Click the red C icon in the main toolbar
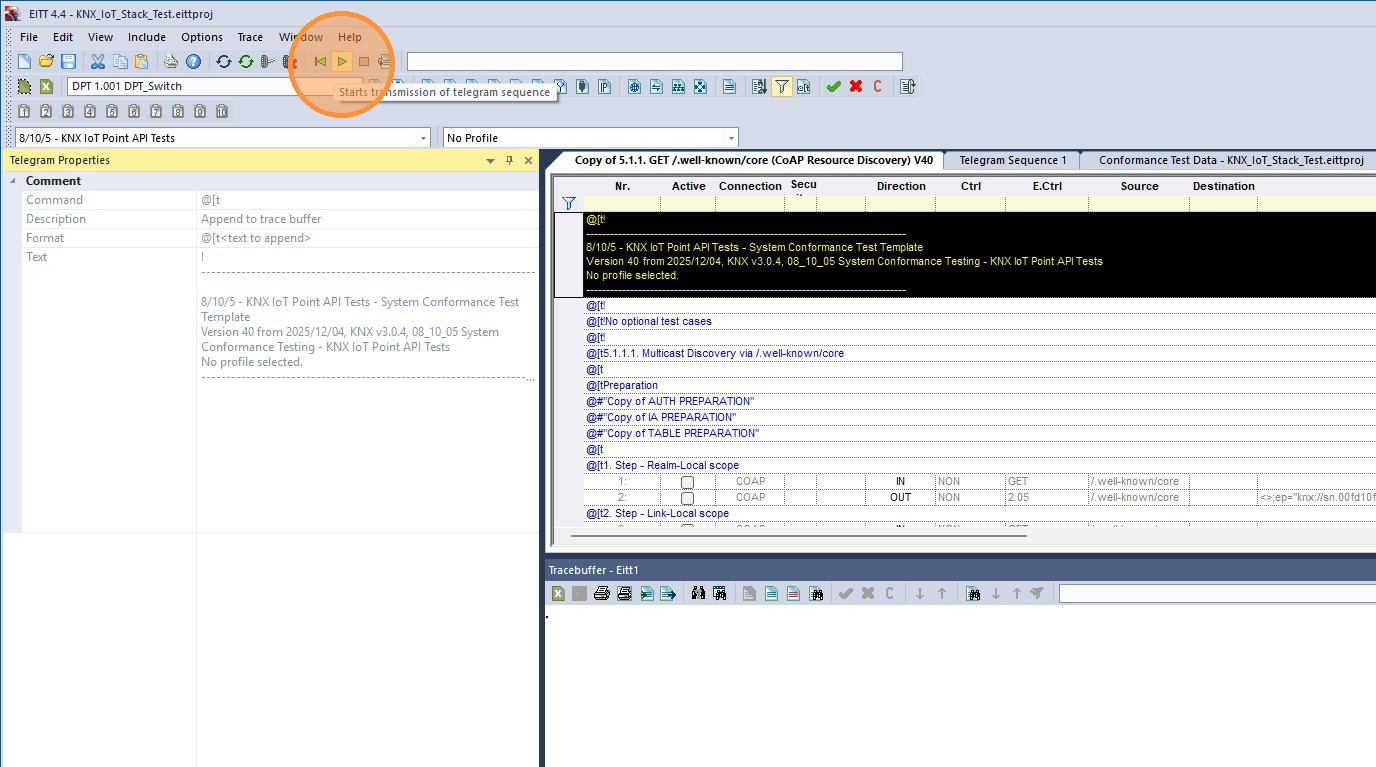The width and height of the screenshot is (1376, 767). pos(877,87)
